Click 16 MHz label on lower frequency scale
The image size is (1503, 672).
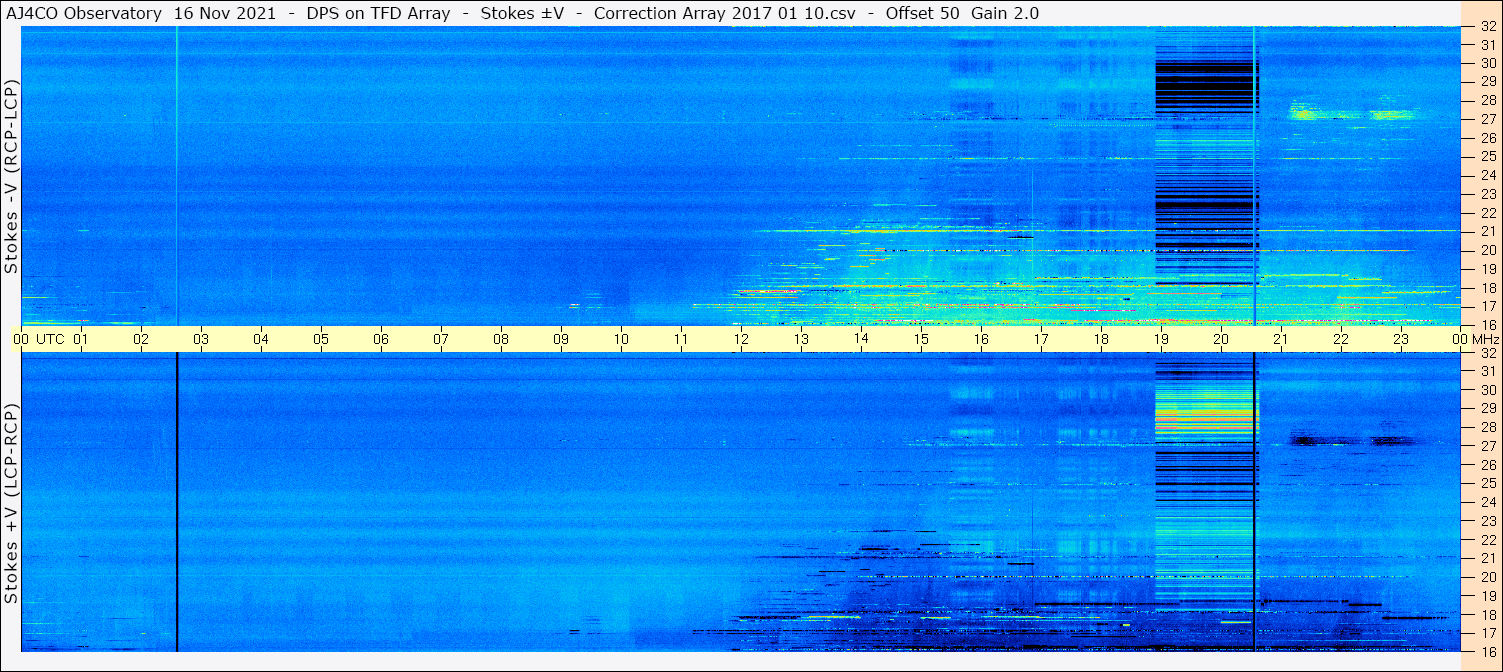click(1488, 651)
